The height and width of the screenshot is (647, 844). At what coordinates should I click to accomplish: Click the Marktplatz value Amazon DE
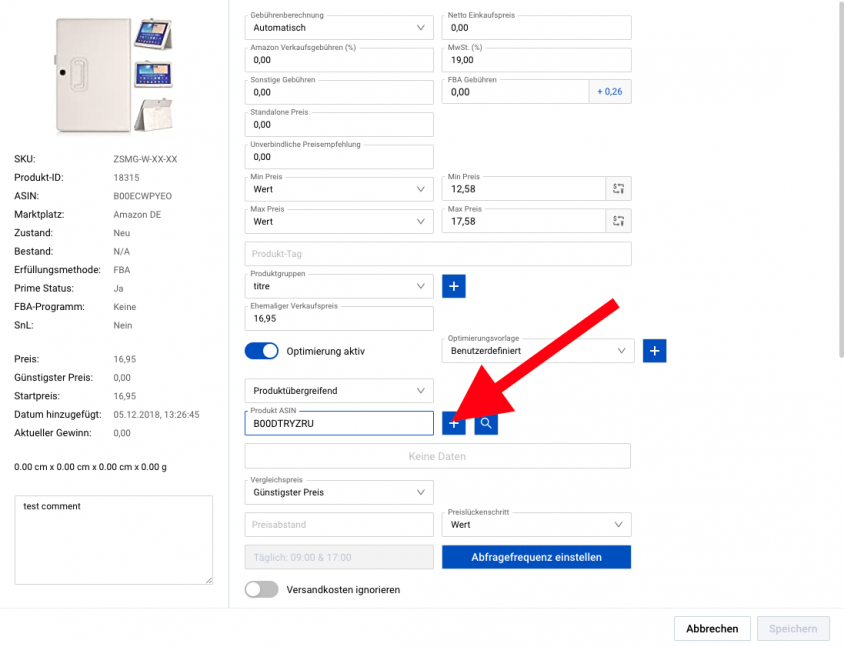pos(137,215)
